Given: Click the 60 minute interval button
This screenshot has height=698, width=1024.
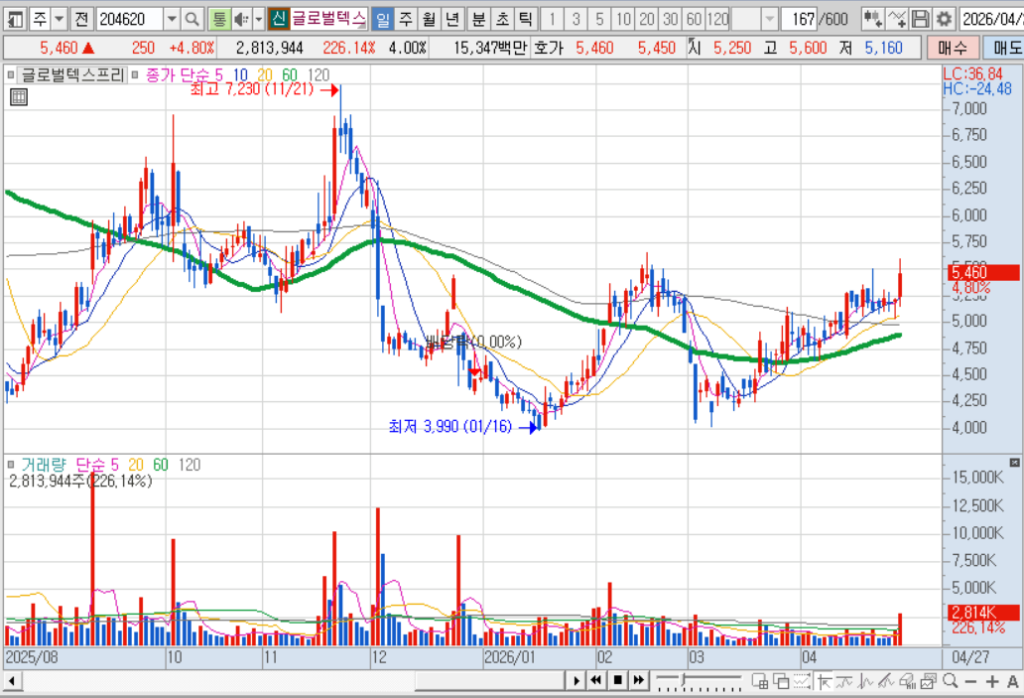Looking at the screenshot, I should click(x=694, y=20).
